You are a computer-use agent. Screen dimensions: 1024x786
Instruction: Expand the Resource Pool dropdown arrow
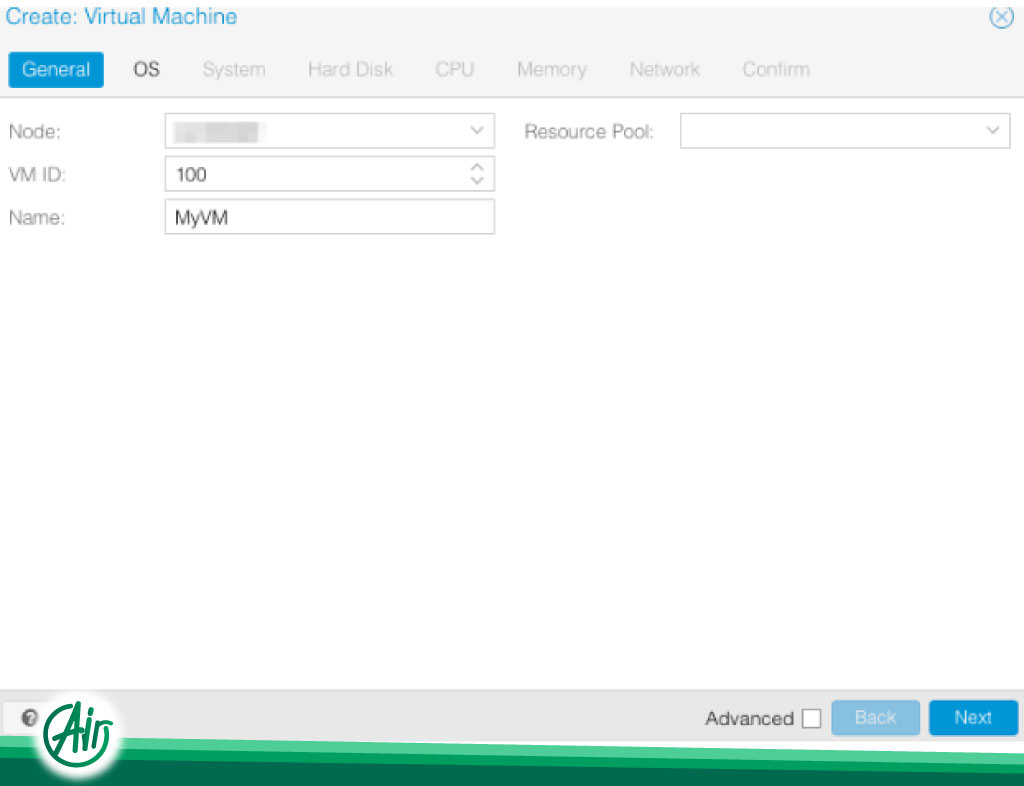[x=993, y=131]
